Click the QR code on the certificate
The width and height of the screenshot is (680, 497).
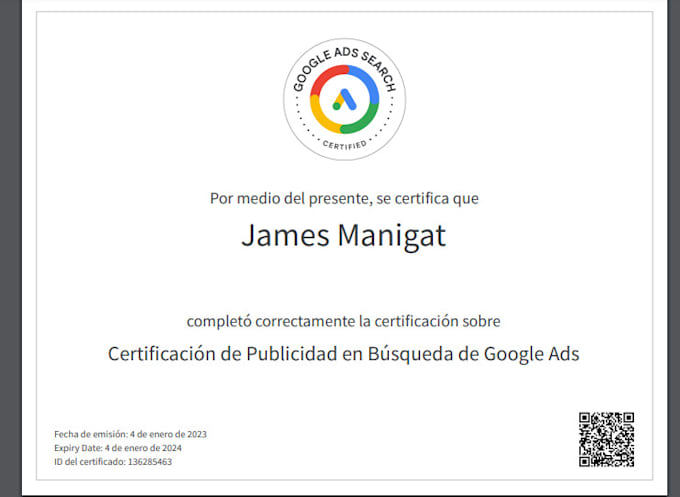click(x=606, y=439)
